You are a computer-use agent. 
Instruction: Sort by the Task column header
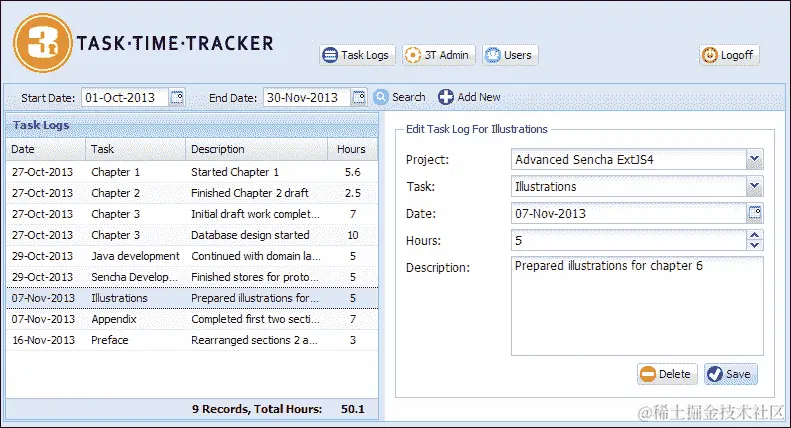pos(136,149)
